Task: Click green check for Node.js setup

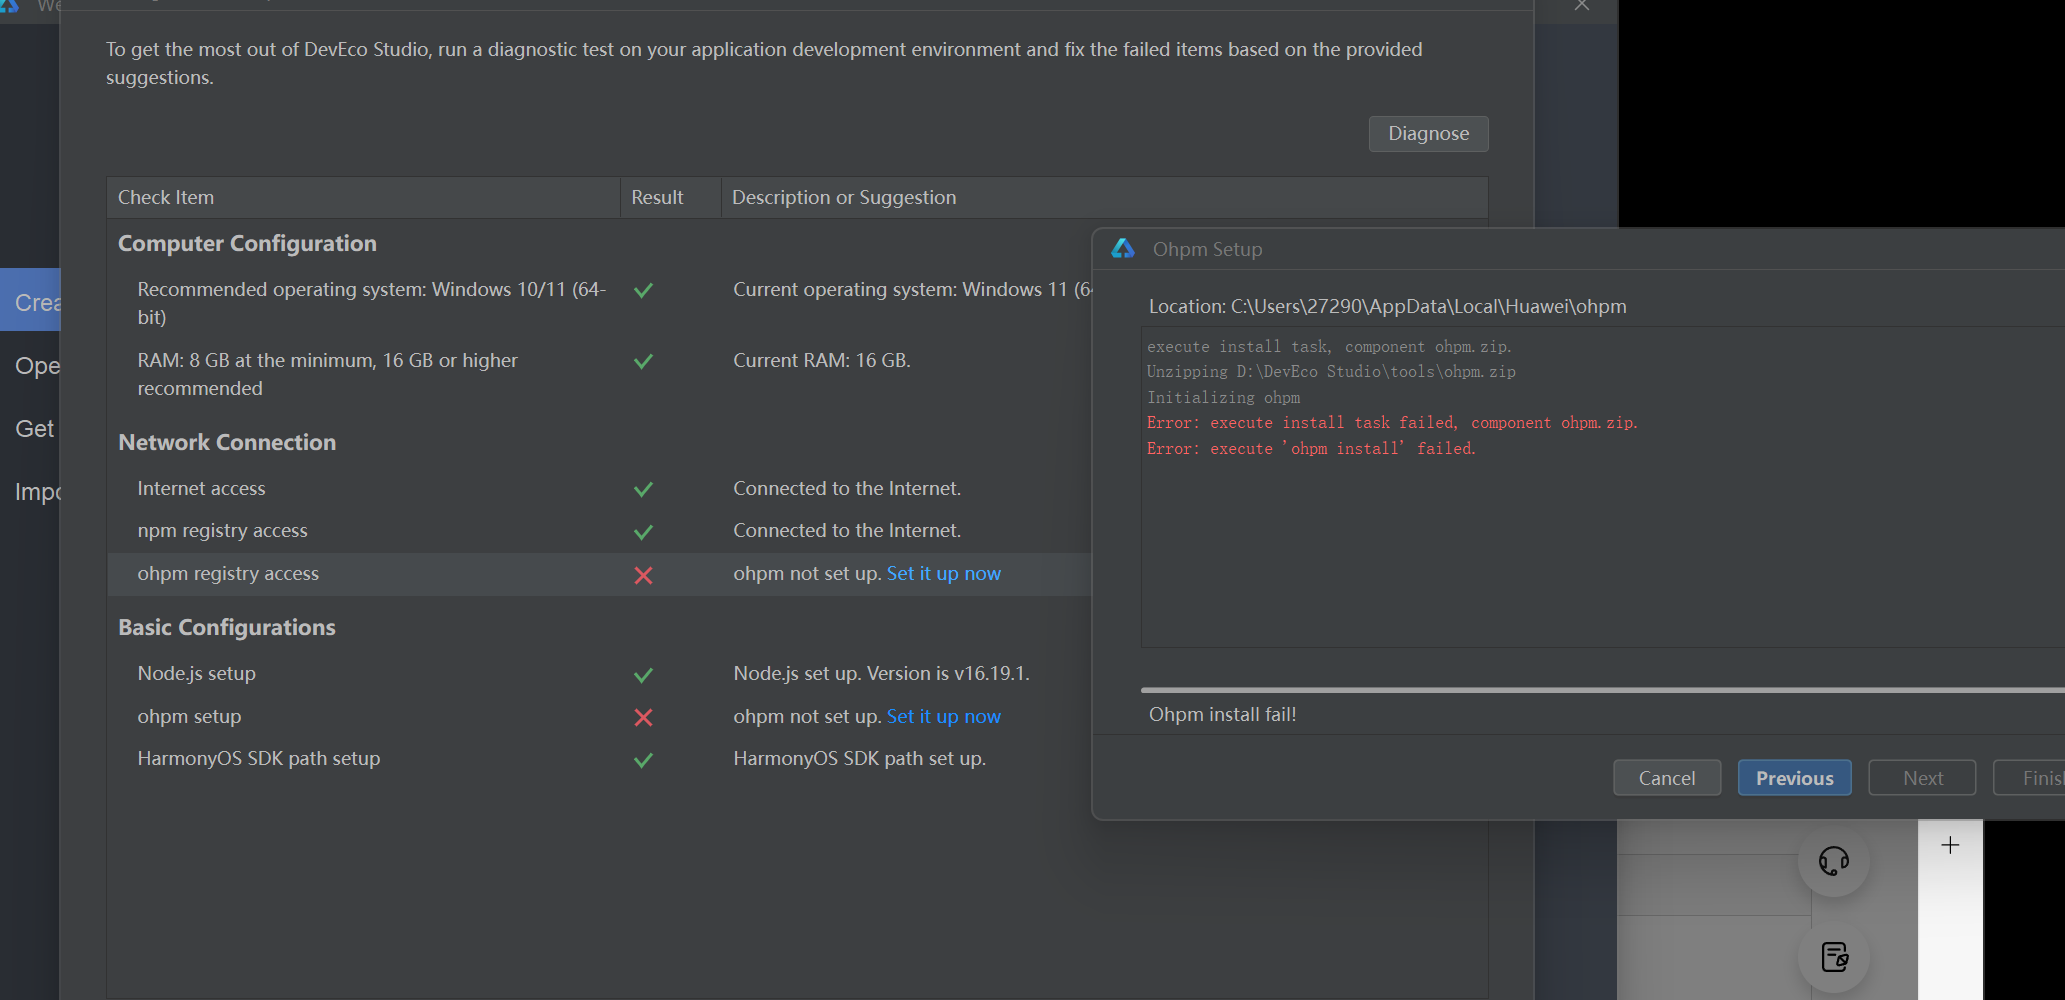Action: pyautogui.click(x=643, y=675)
